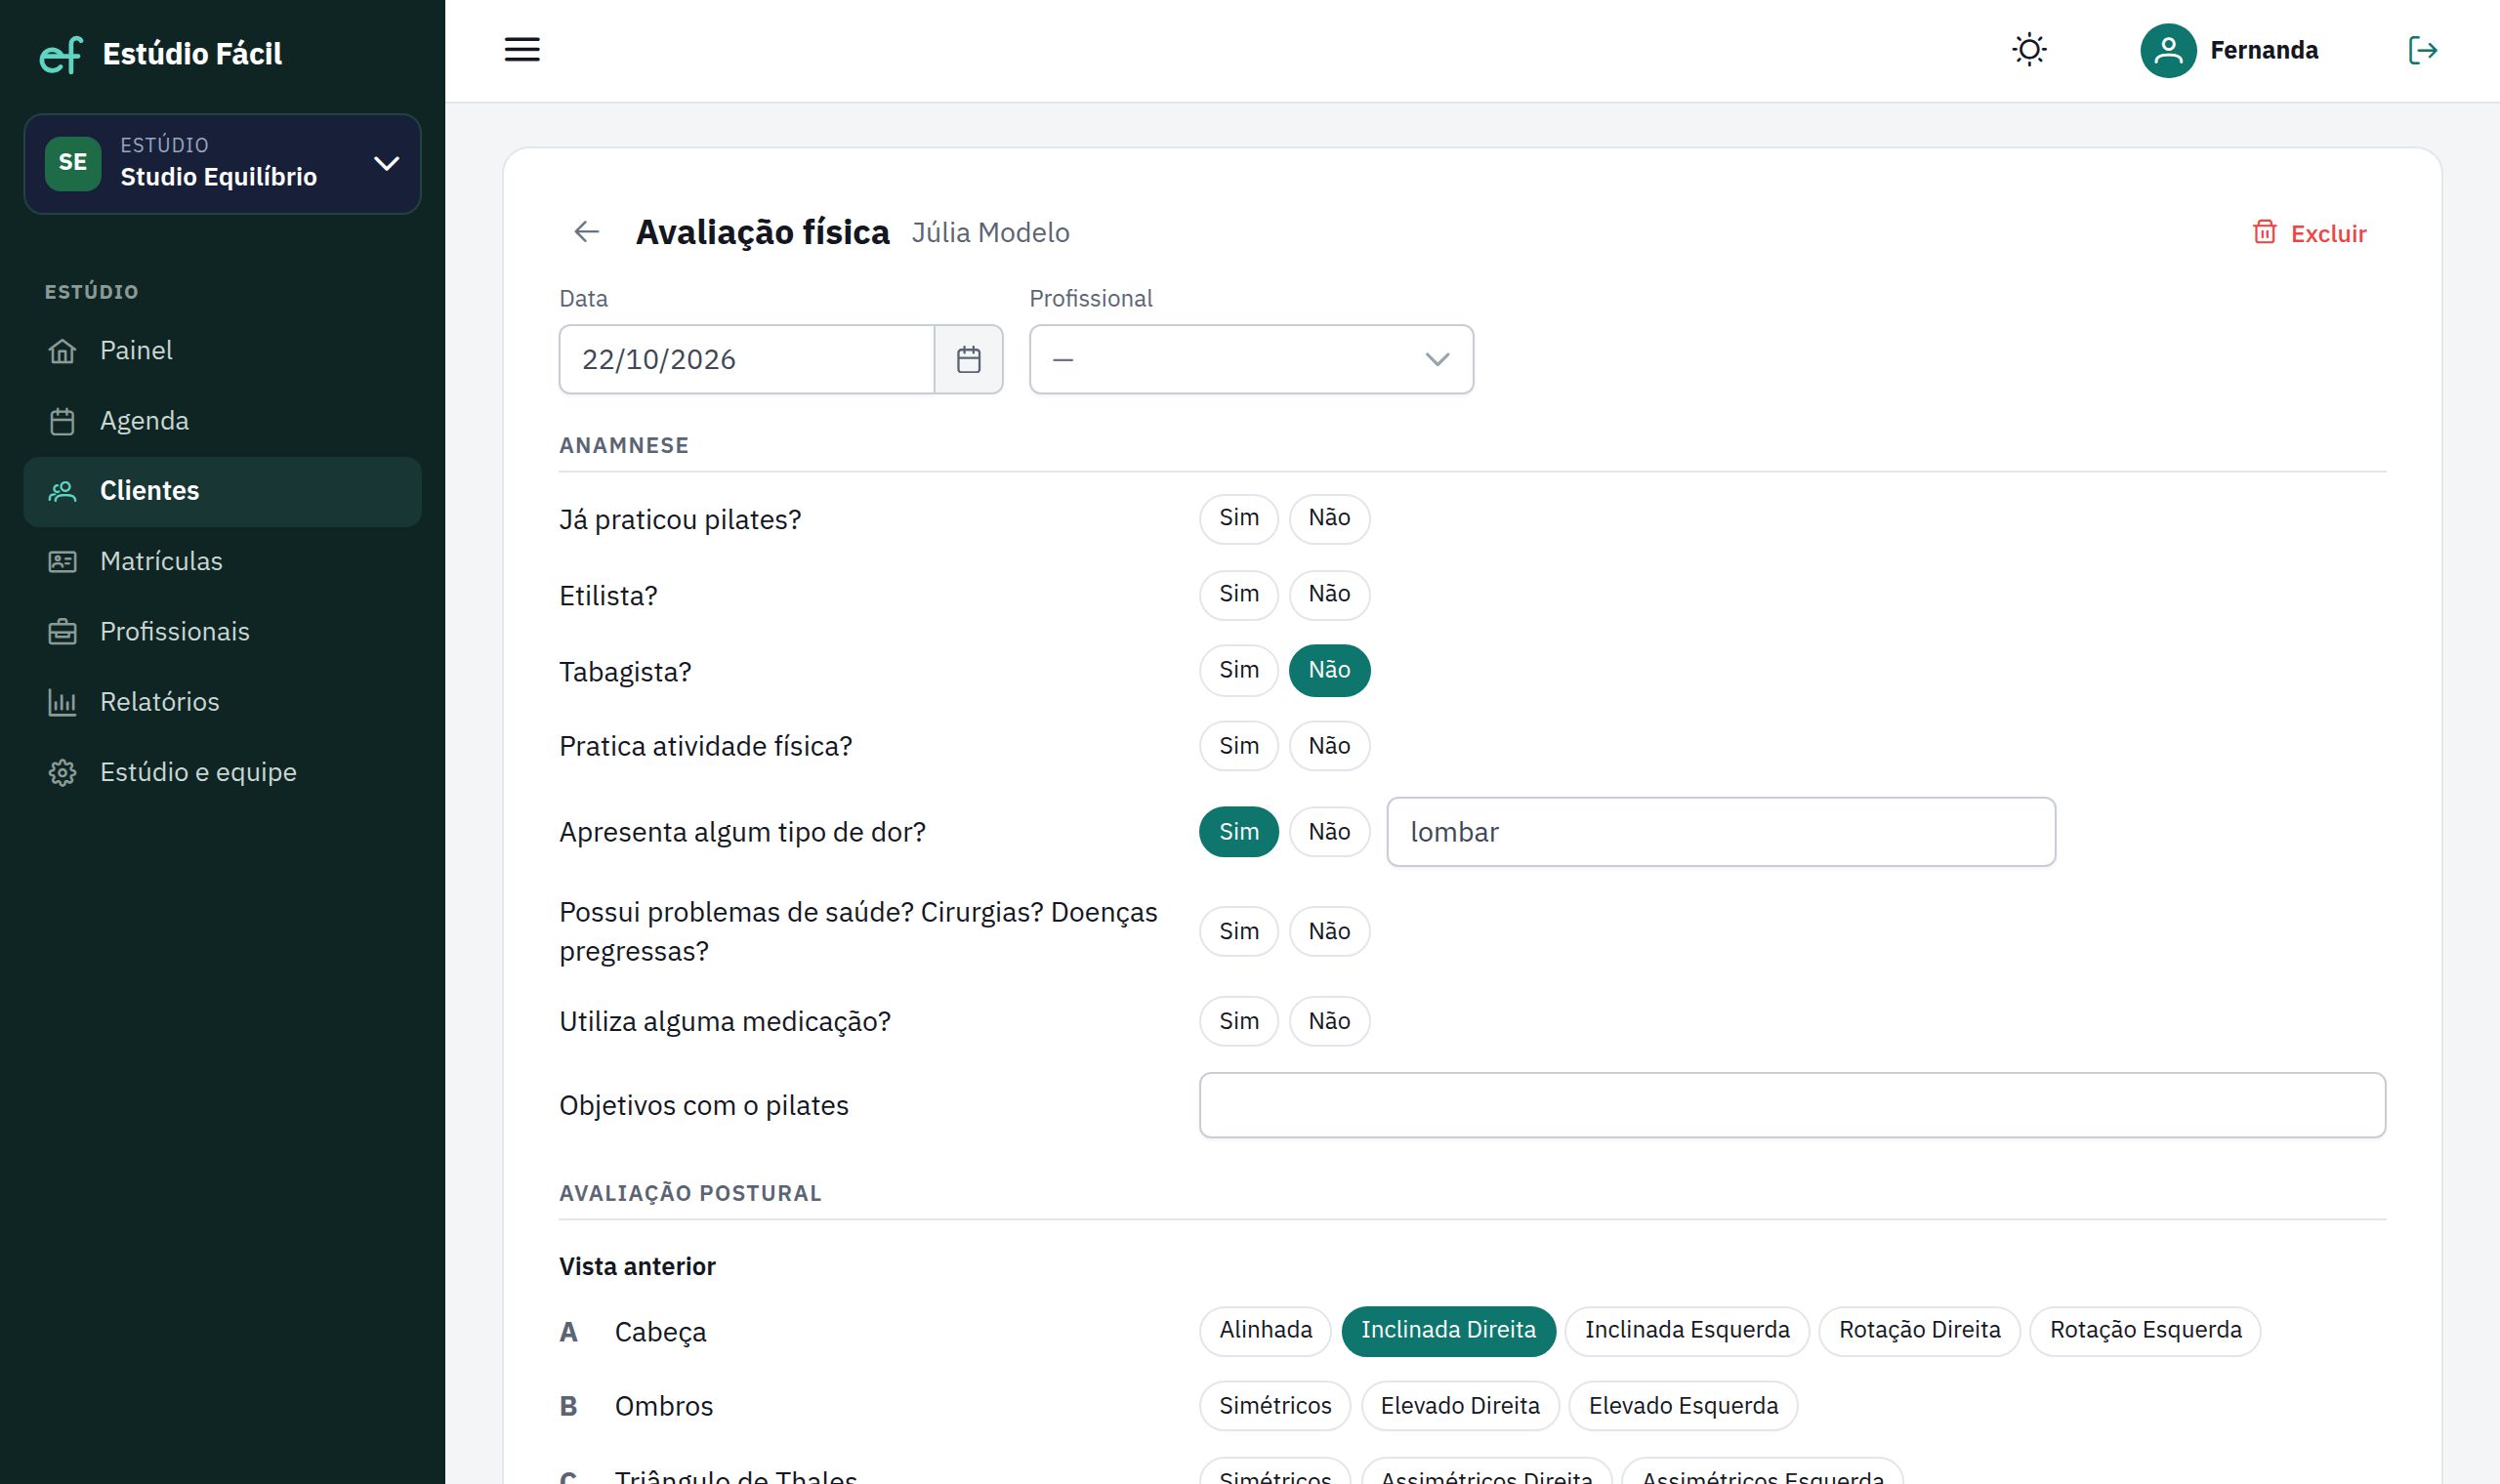Click the Clientes people icon
Viewport: 2500px width, 1484px height.
[63, 491]
